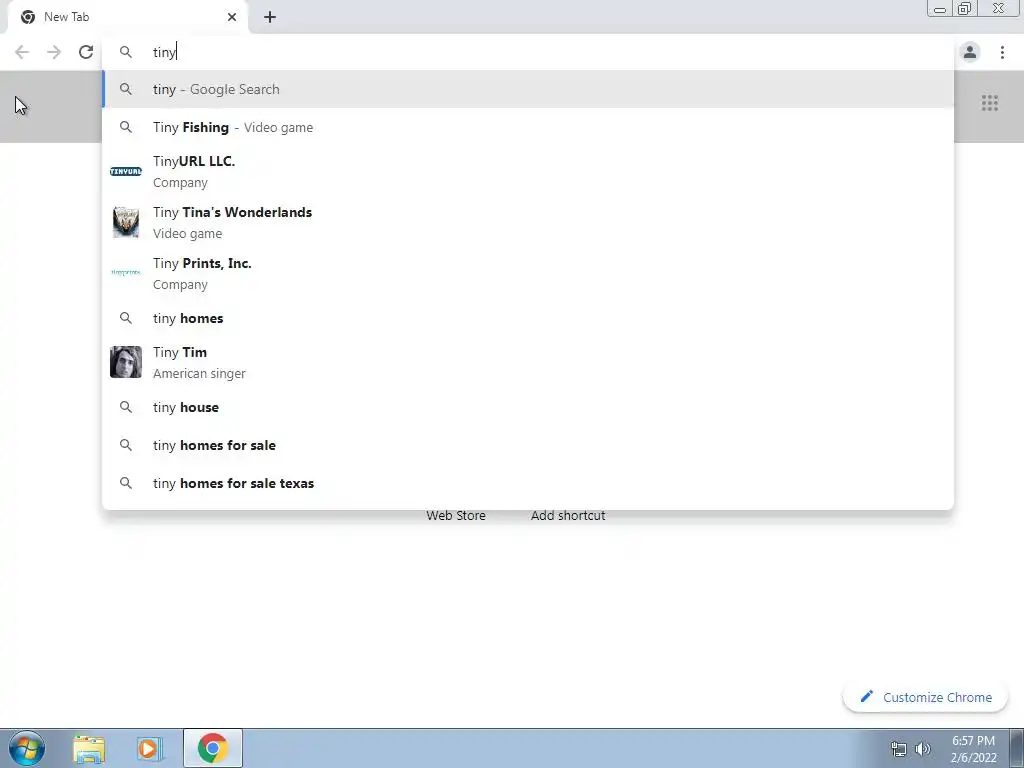Click the TinyURL logo thumbnail
This screenshot has width=1024, height=768.
click(126, 172)
